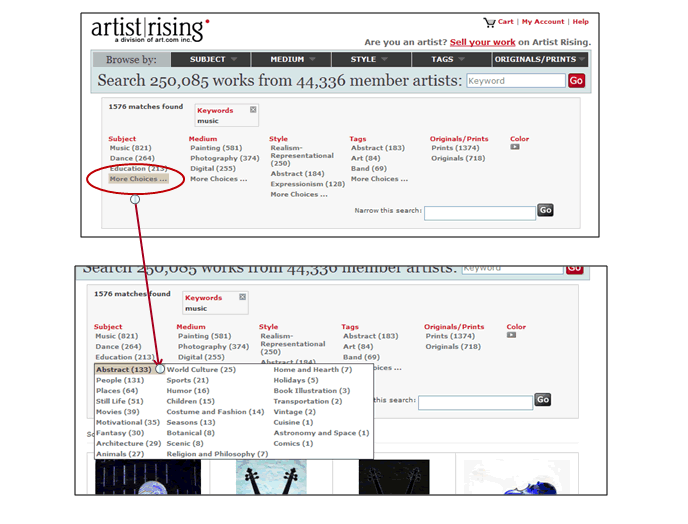
Task: Pick Astronomy and Space (1) subject
Action: tap(321, 433)
